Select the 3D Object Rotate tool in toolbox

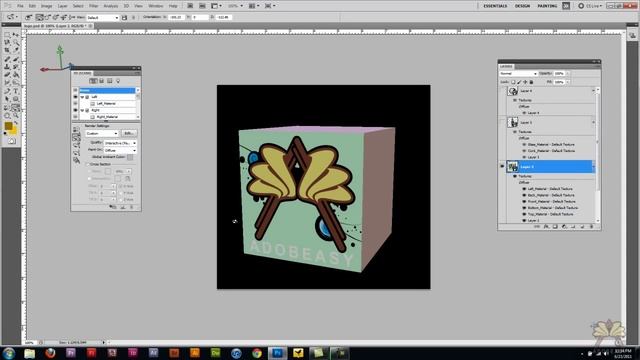(x=7, y=107)
